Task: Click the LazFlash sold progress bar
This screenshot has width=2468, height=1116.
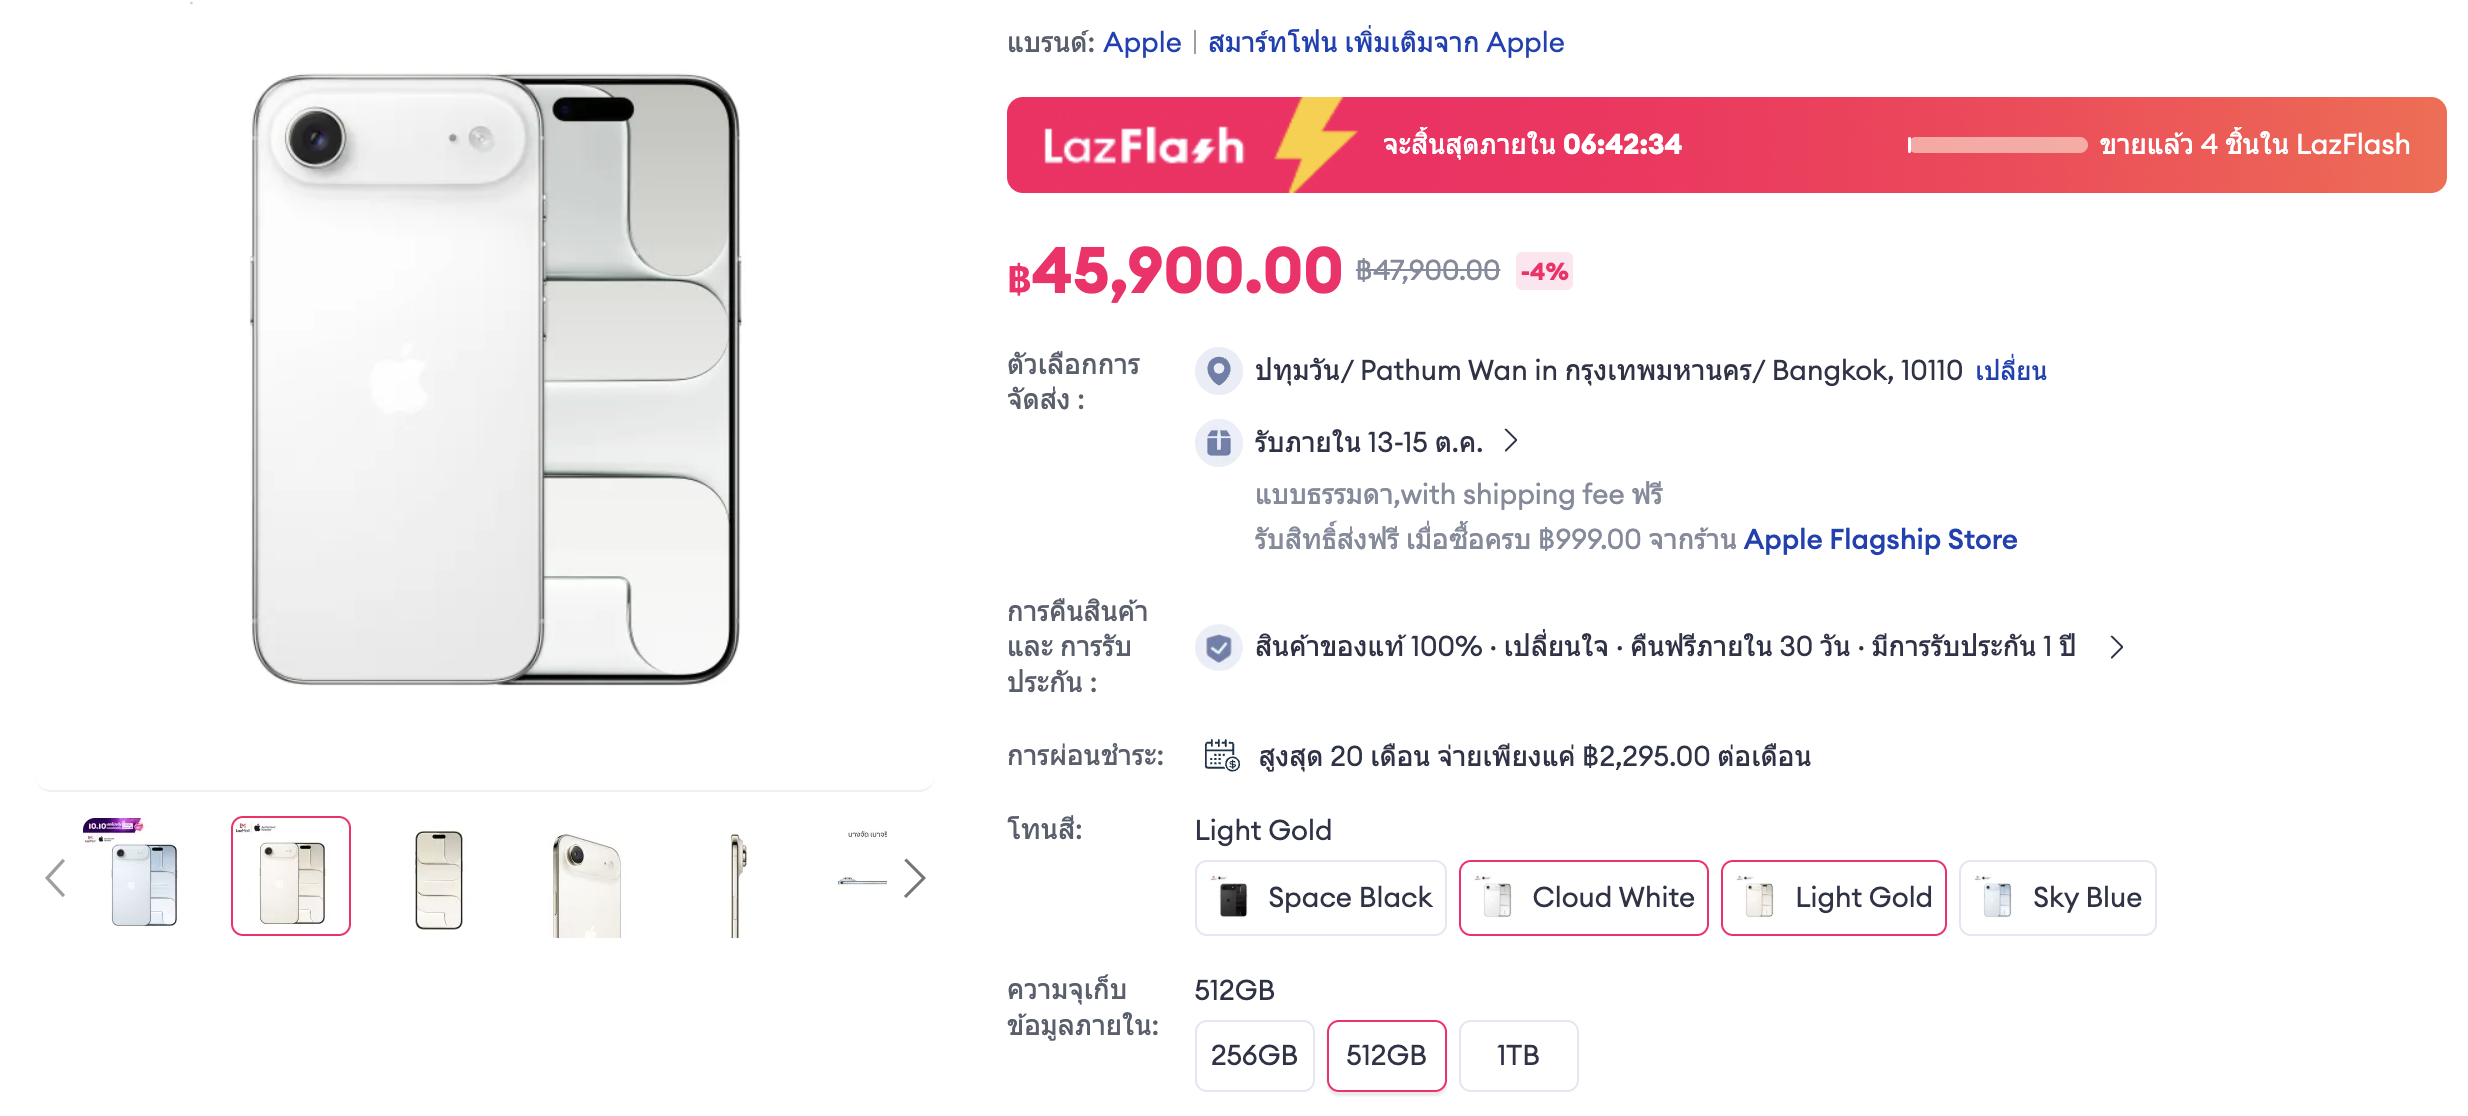Action: tap(1997, 146)
